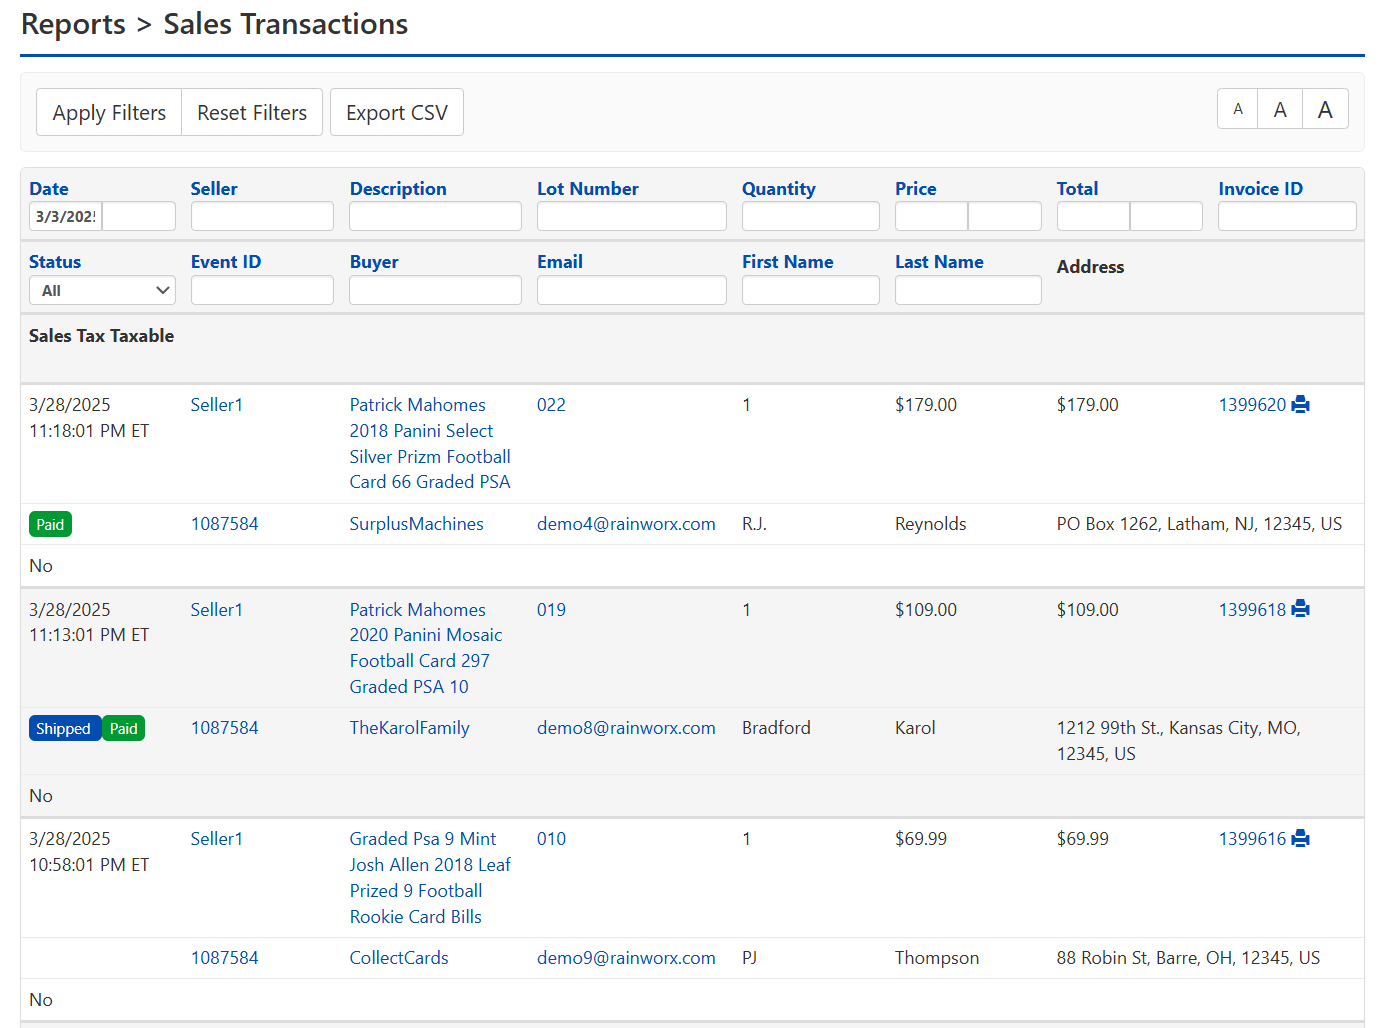Click the Apply Filters button

point(109,112)
